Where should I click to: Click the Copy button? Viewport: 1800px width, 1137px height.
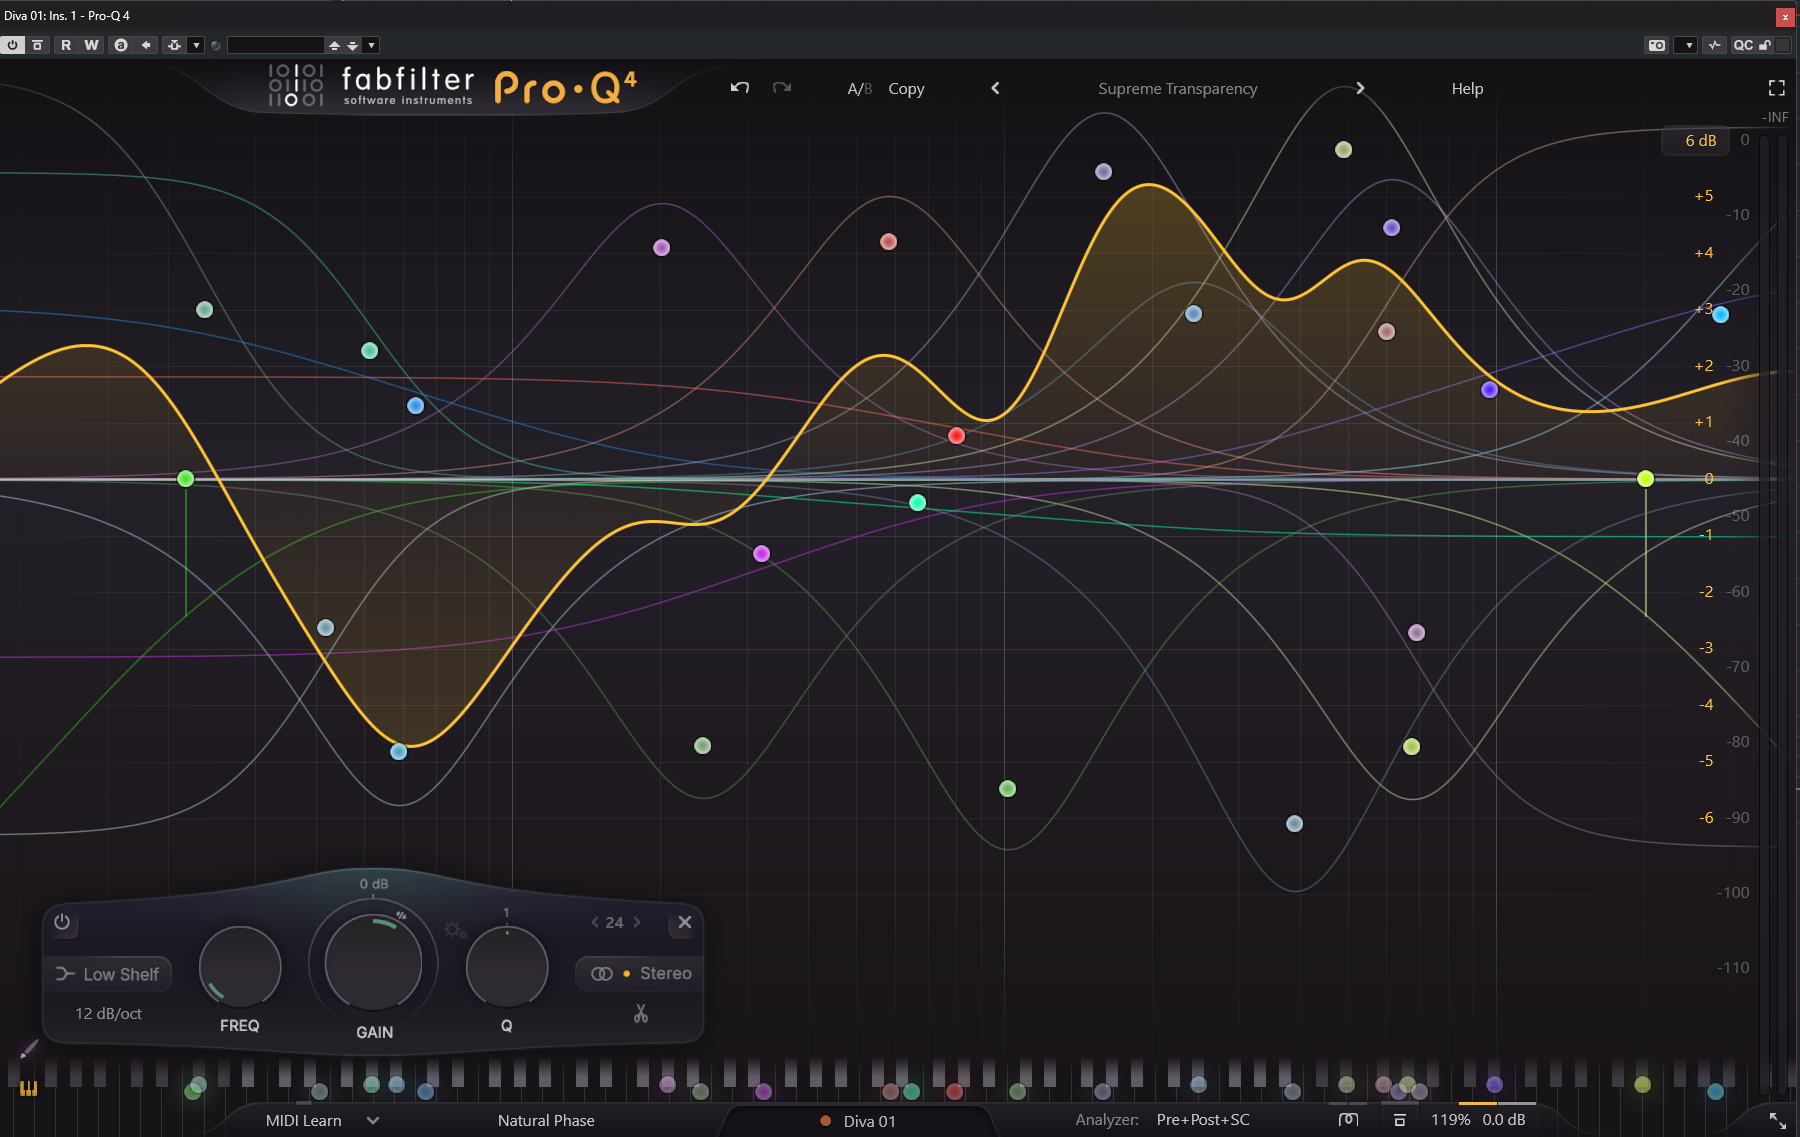click(x=906, y=89)
